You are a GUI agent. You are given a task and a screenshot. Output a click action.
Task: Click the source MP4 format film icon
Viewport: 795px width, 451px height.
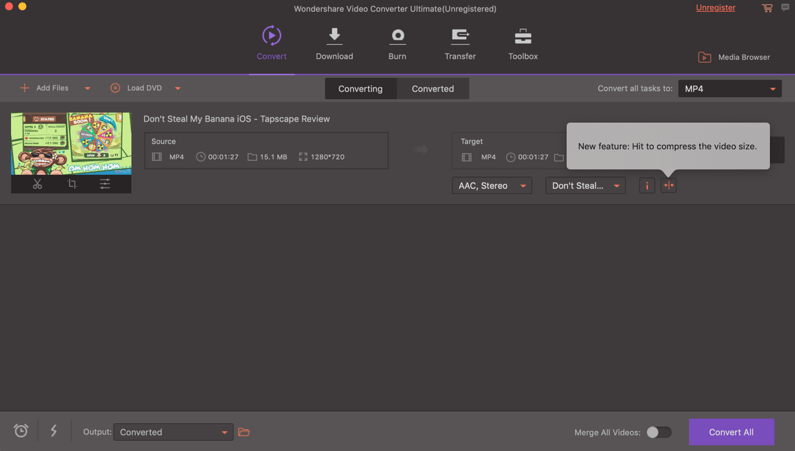(157, 157)
